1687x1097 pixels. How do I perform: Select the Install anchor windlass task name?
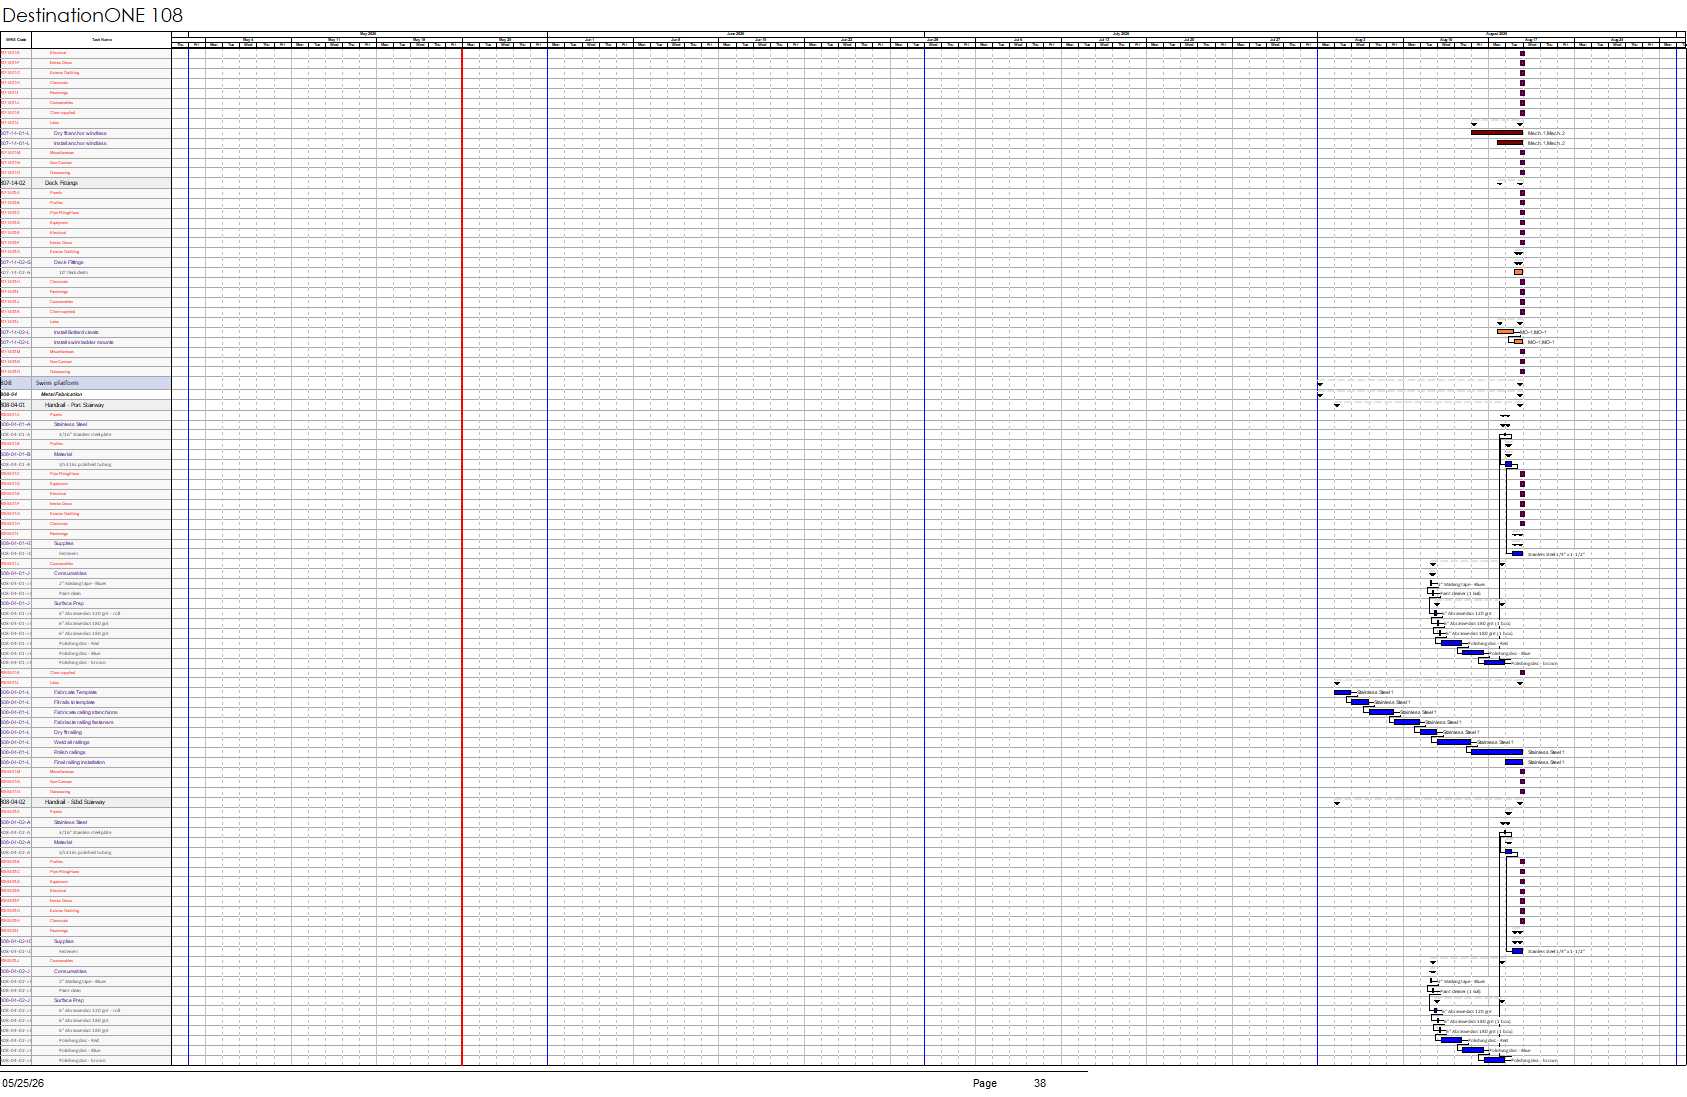[80, 143]
